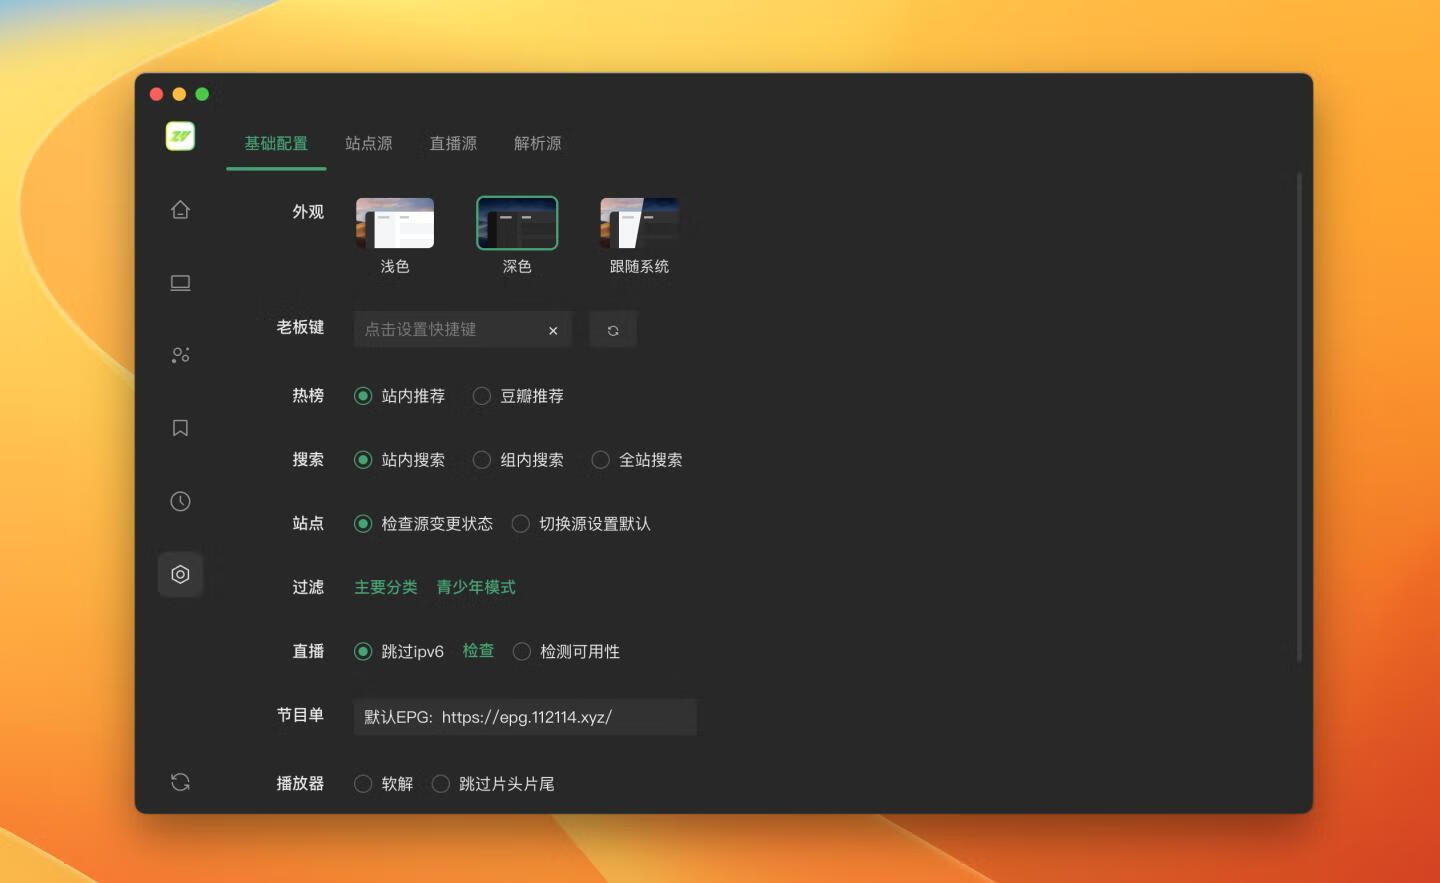Image resolution: width=1440 pixels, height=883 pixels.
Task: Click the 默认EPG URL input field
Action: (x=525, y=717)
